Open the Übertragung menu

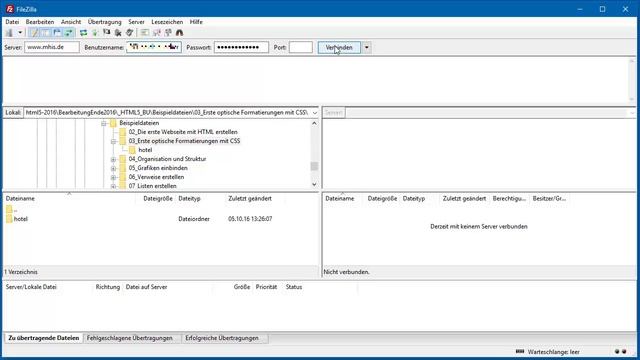pyautogui.click(x=104, y=22)
